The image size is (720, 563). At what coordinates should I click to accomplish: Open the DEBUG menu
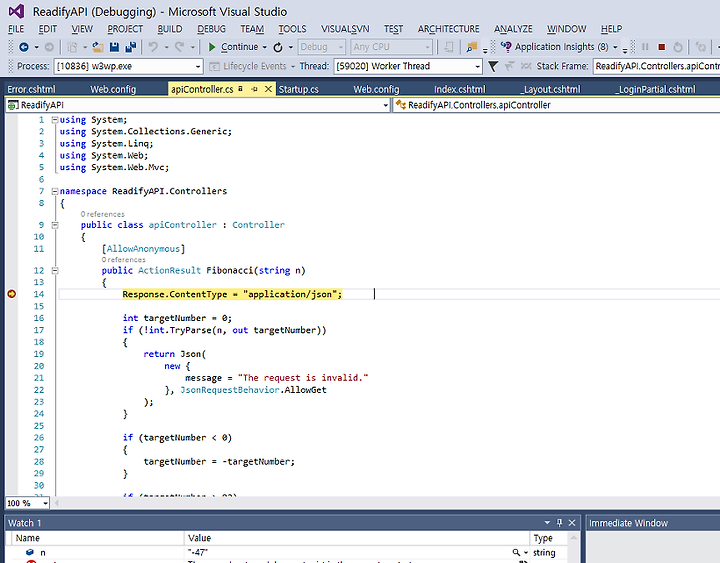point(212,29)
